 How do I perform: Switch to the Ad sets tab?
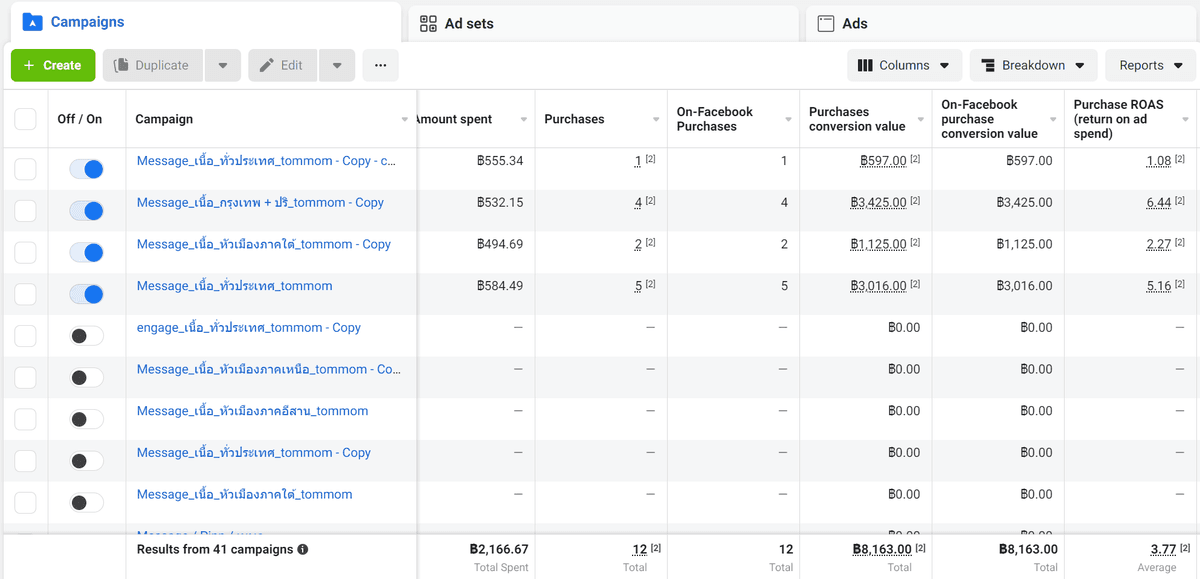click(x=603, y=23)
